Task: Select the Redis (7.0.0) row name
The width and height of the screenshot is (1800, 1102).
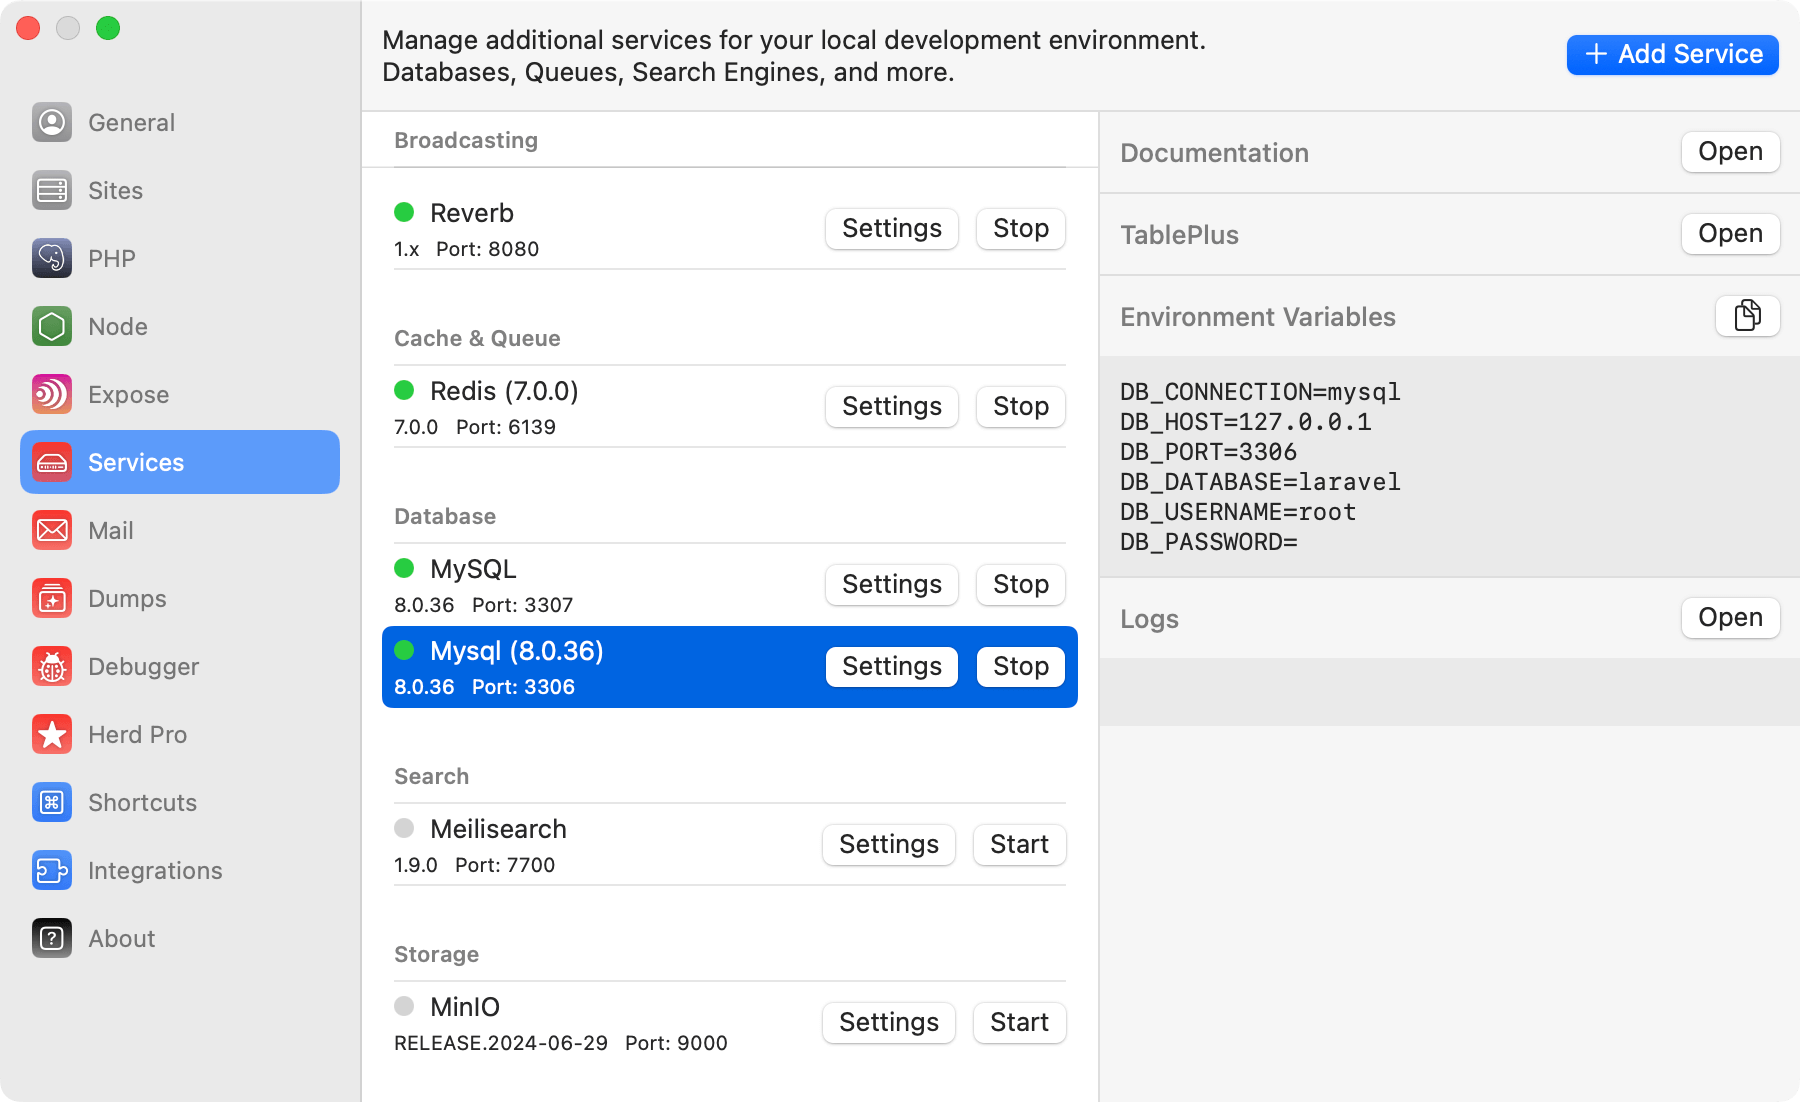Action: click(x=504, y=391)
